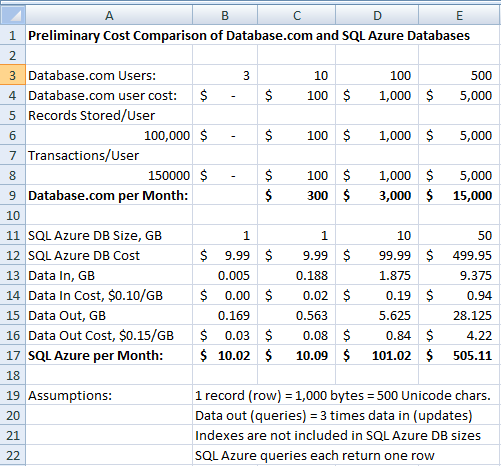Click 'Data Out, GB' label cell
The height and width of the screenshot is (466, 501).
pyautogui.click(x=109, y=315)
